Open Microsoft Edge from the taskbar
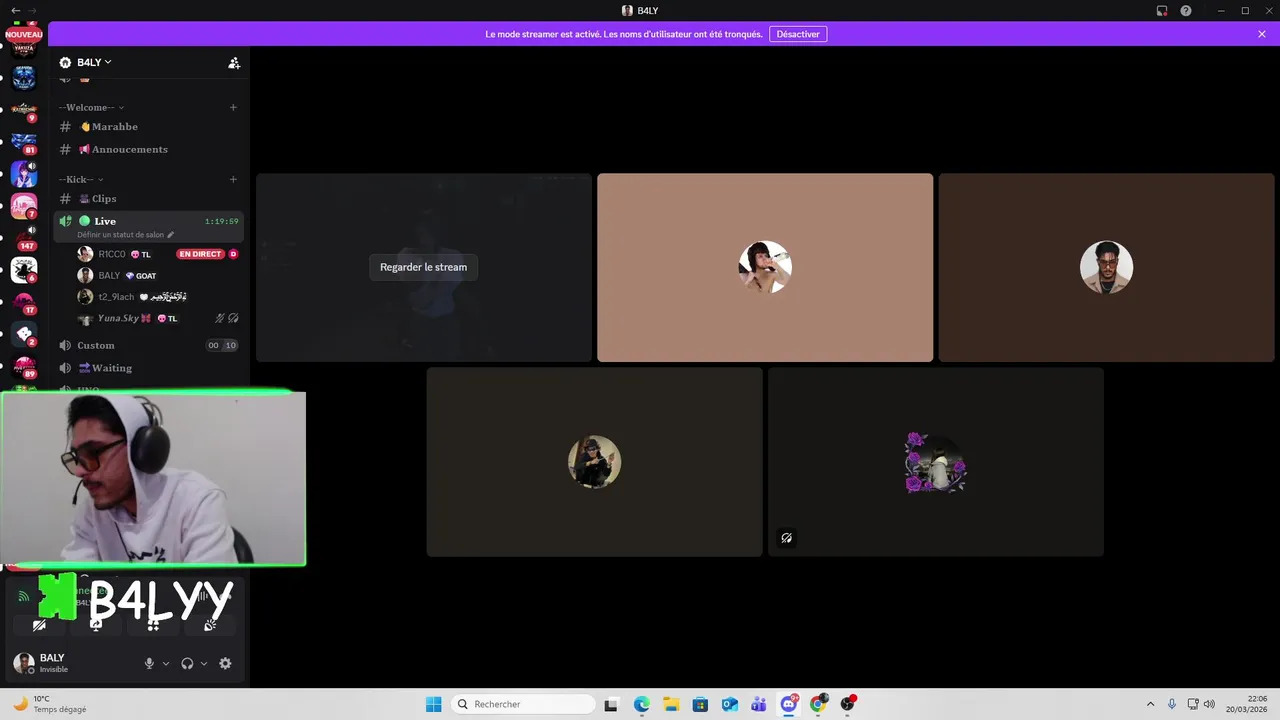This screenshot has height=720, width=1280. point(642,704)
